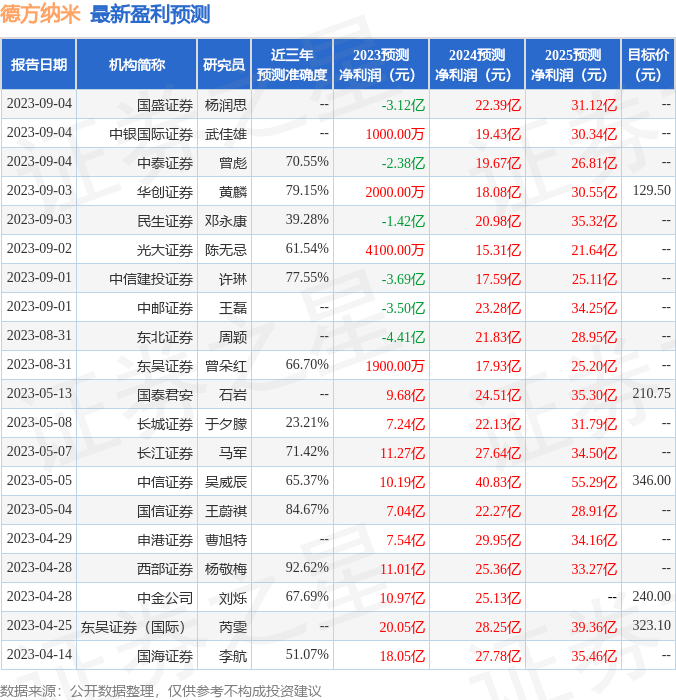This screenshot has width=676, height=700.
Task: Click the 2025预测净利润 column header
Action: tap(573, 65)
